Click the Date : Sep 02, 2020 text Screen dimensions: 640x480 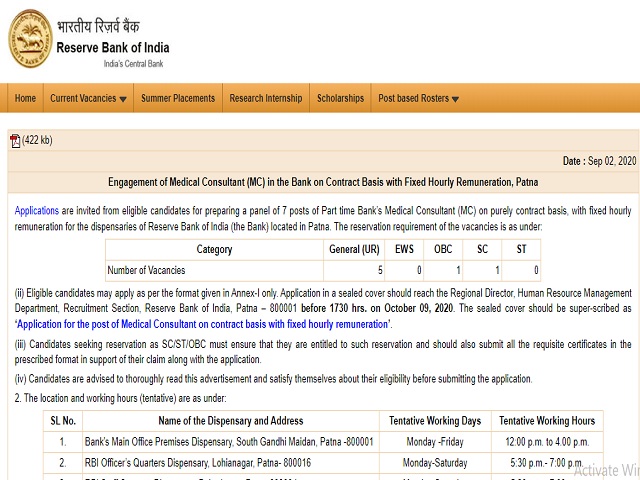[599, 161]
